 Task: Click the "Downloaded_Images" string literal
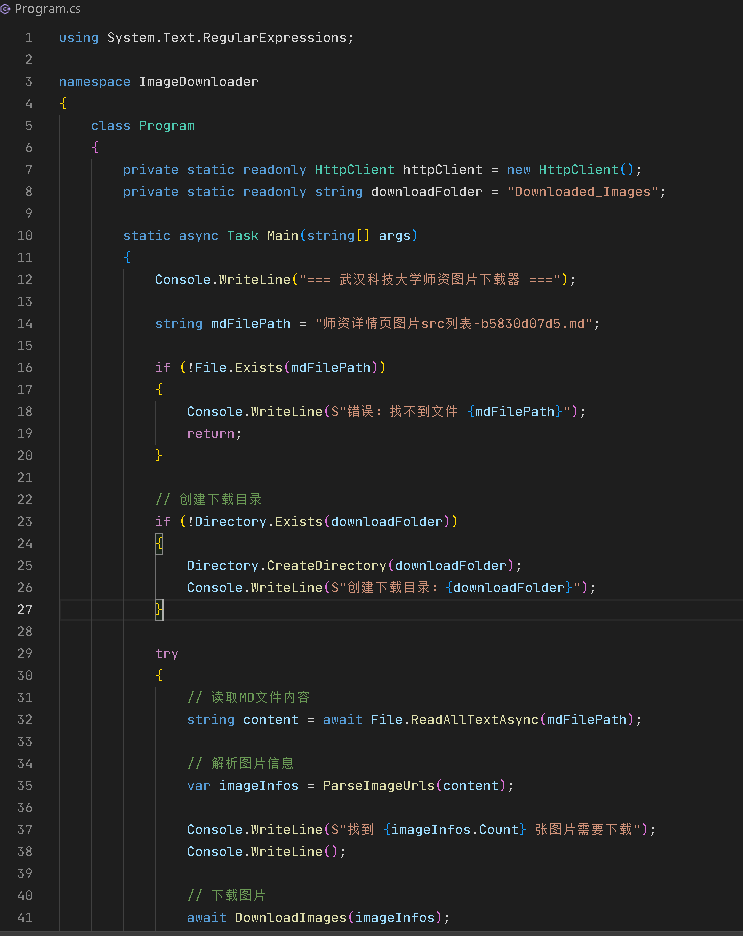583,192
